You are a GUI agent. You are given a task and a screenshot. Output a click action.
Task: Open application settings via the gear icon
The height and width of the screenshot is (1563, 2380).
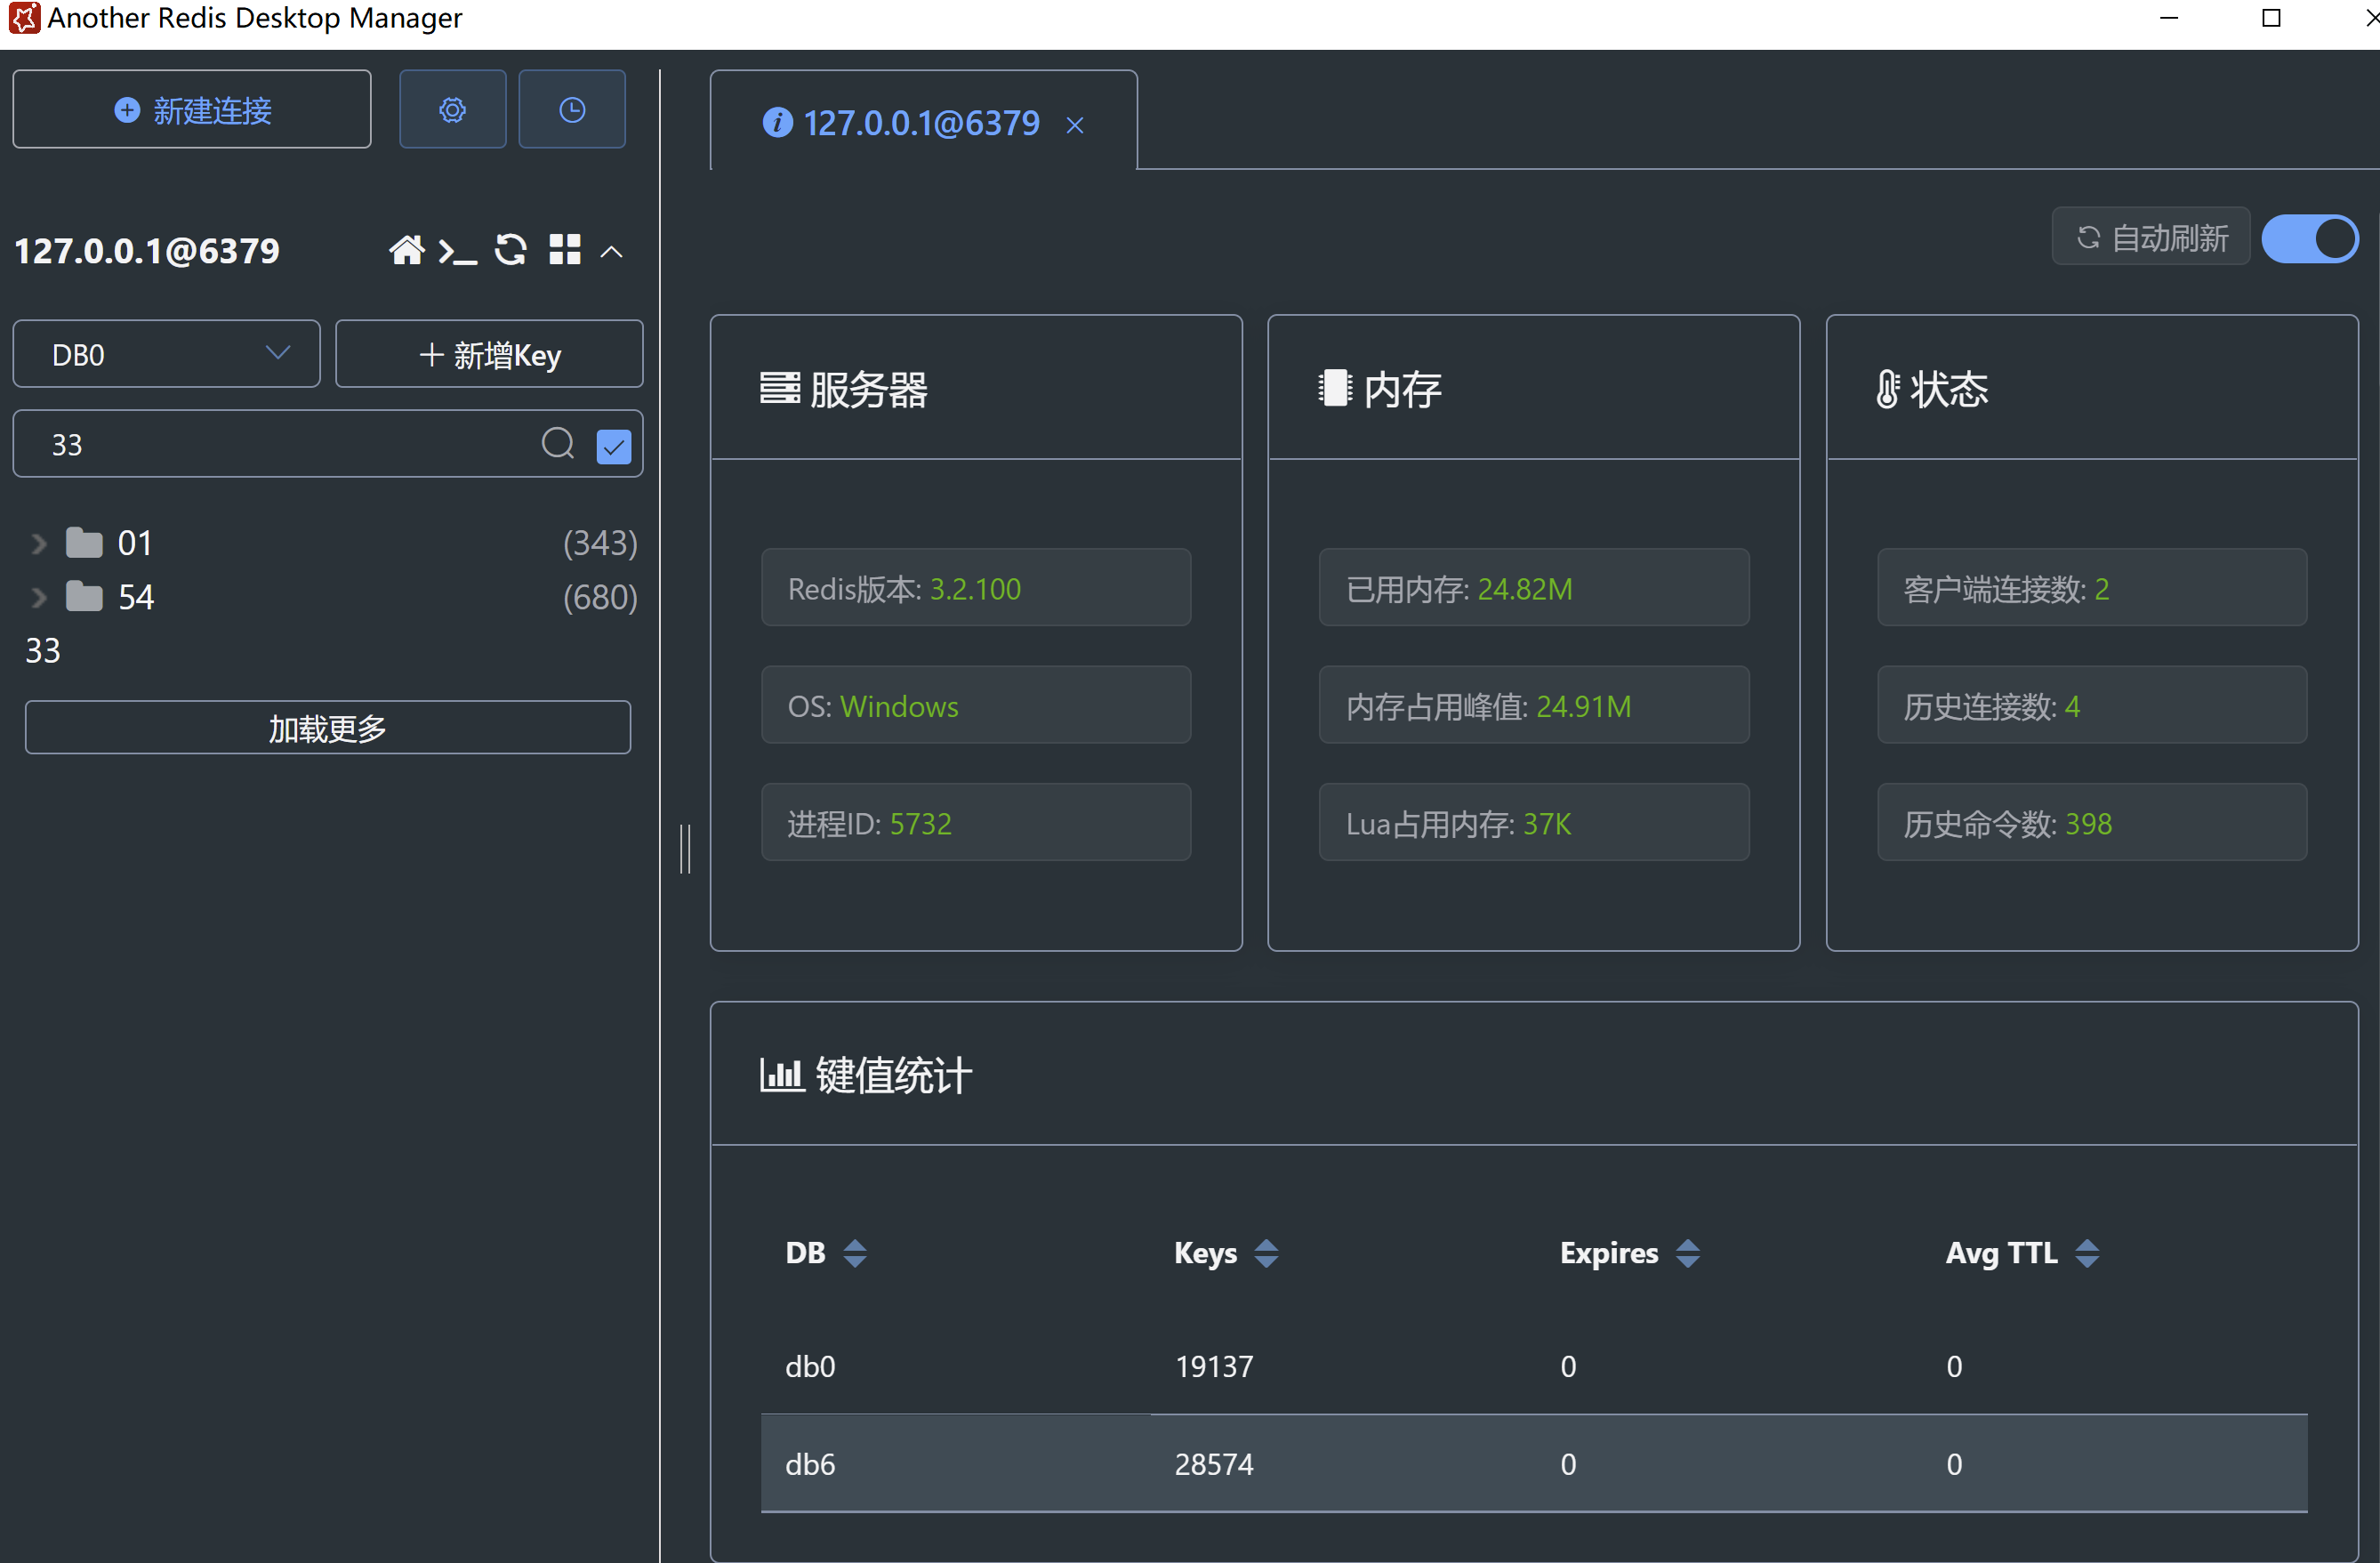452,109
